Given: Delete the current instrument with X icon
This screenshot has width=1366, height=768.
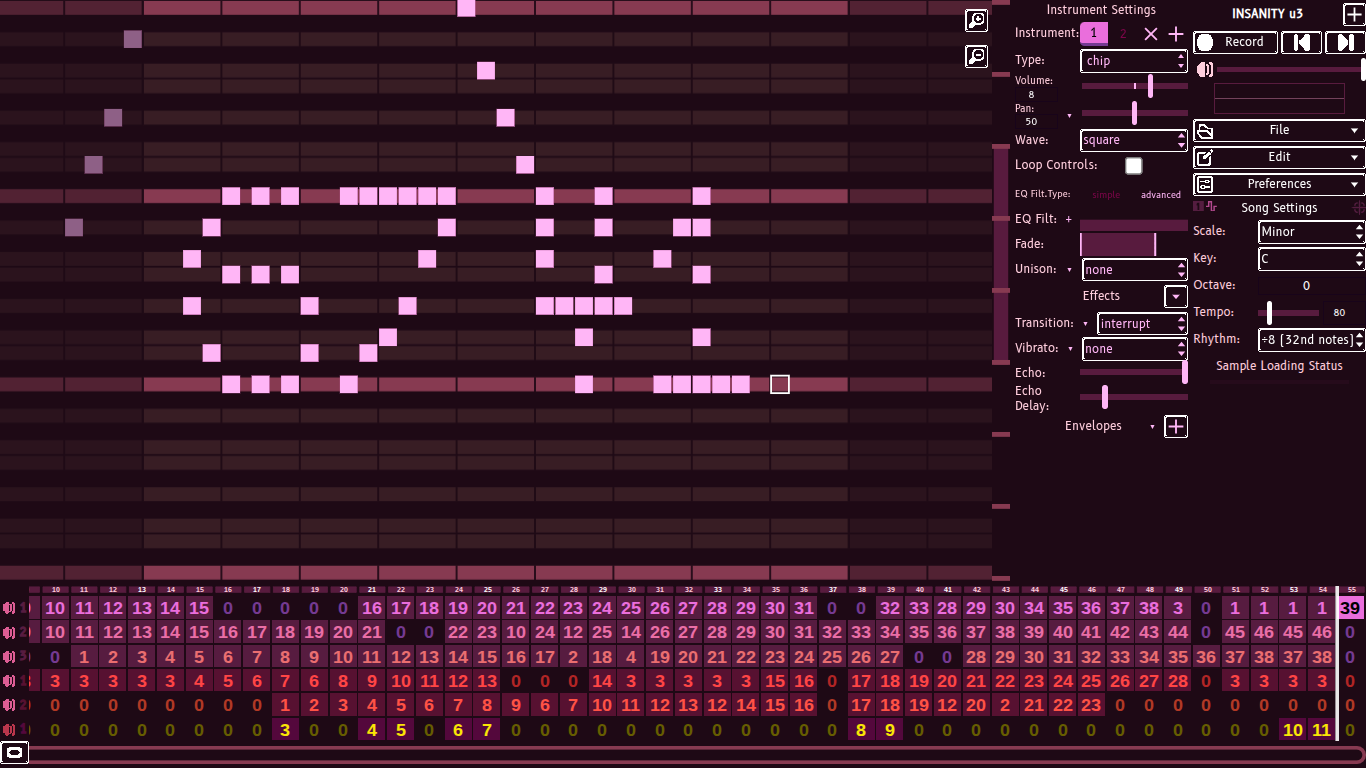Looking at the screenshot, I should [1150, 34].
